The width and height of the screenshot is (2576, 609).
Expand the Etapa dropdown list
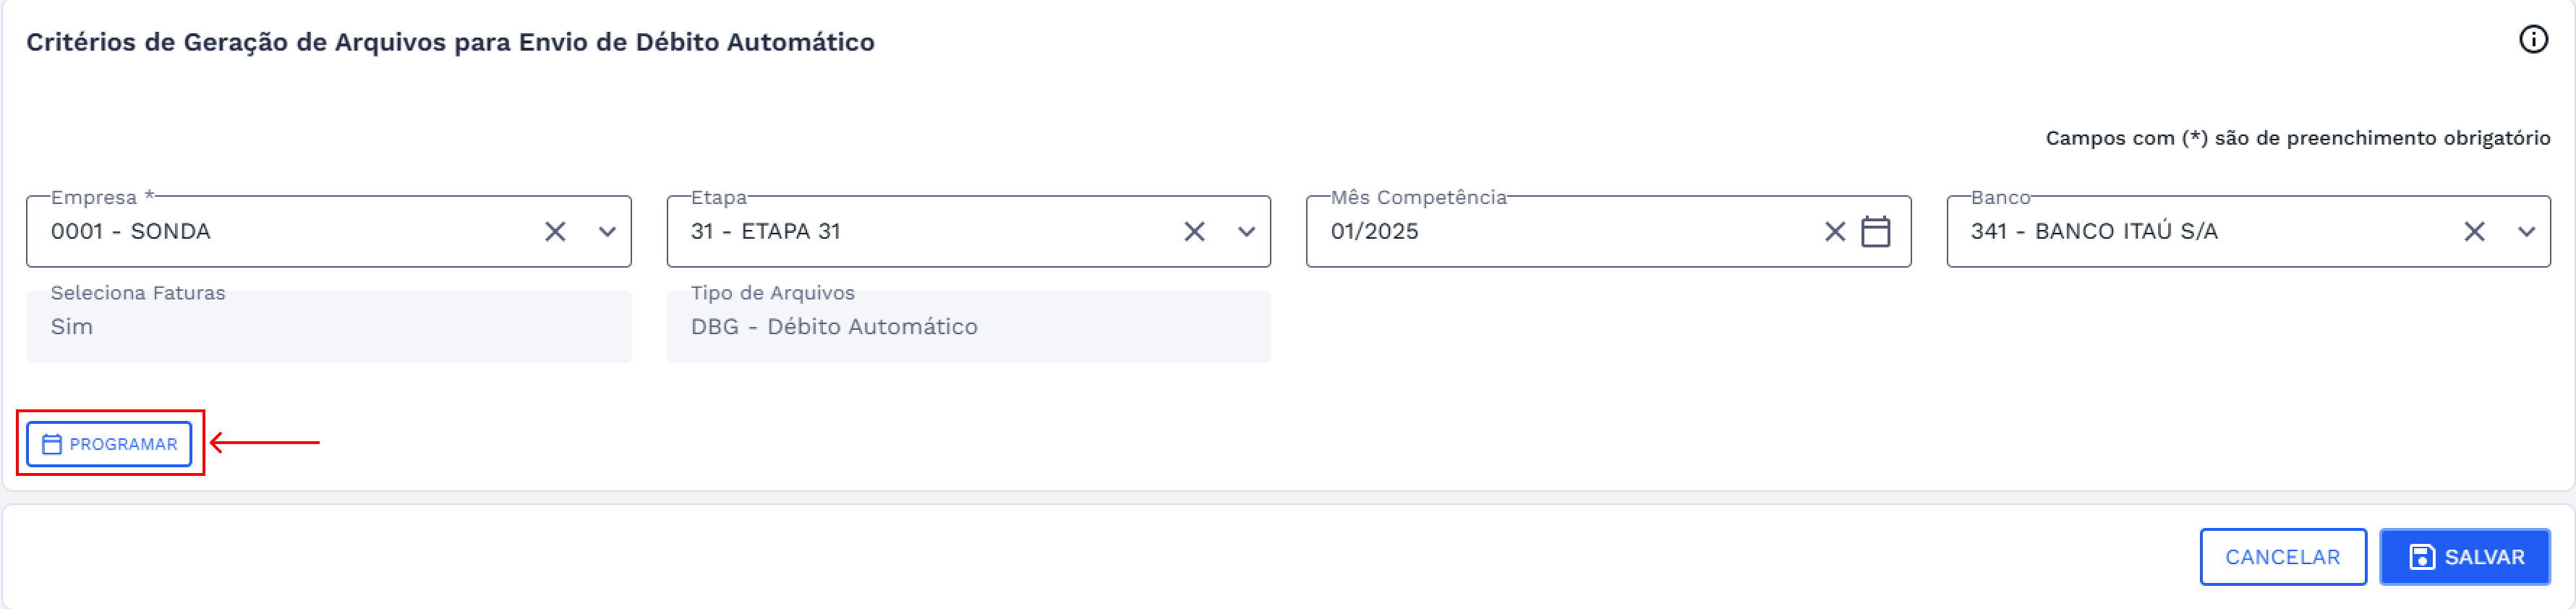tap(1246, 232)
